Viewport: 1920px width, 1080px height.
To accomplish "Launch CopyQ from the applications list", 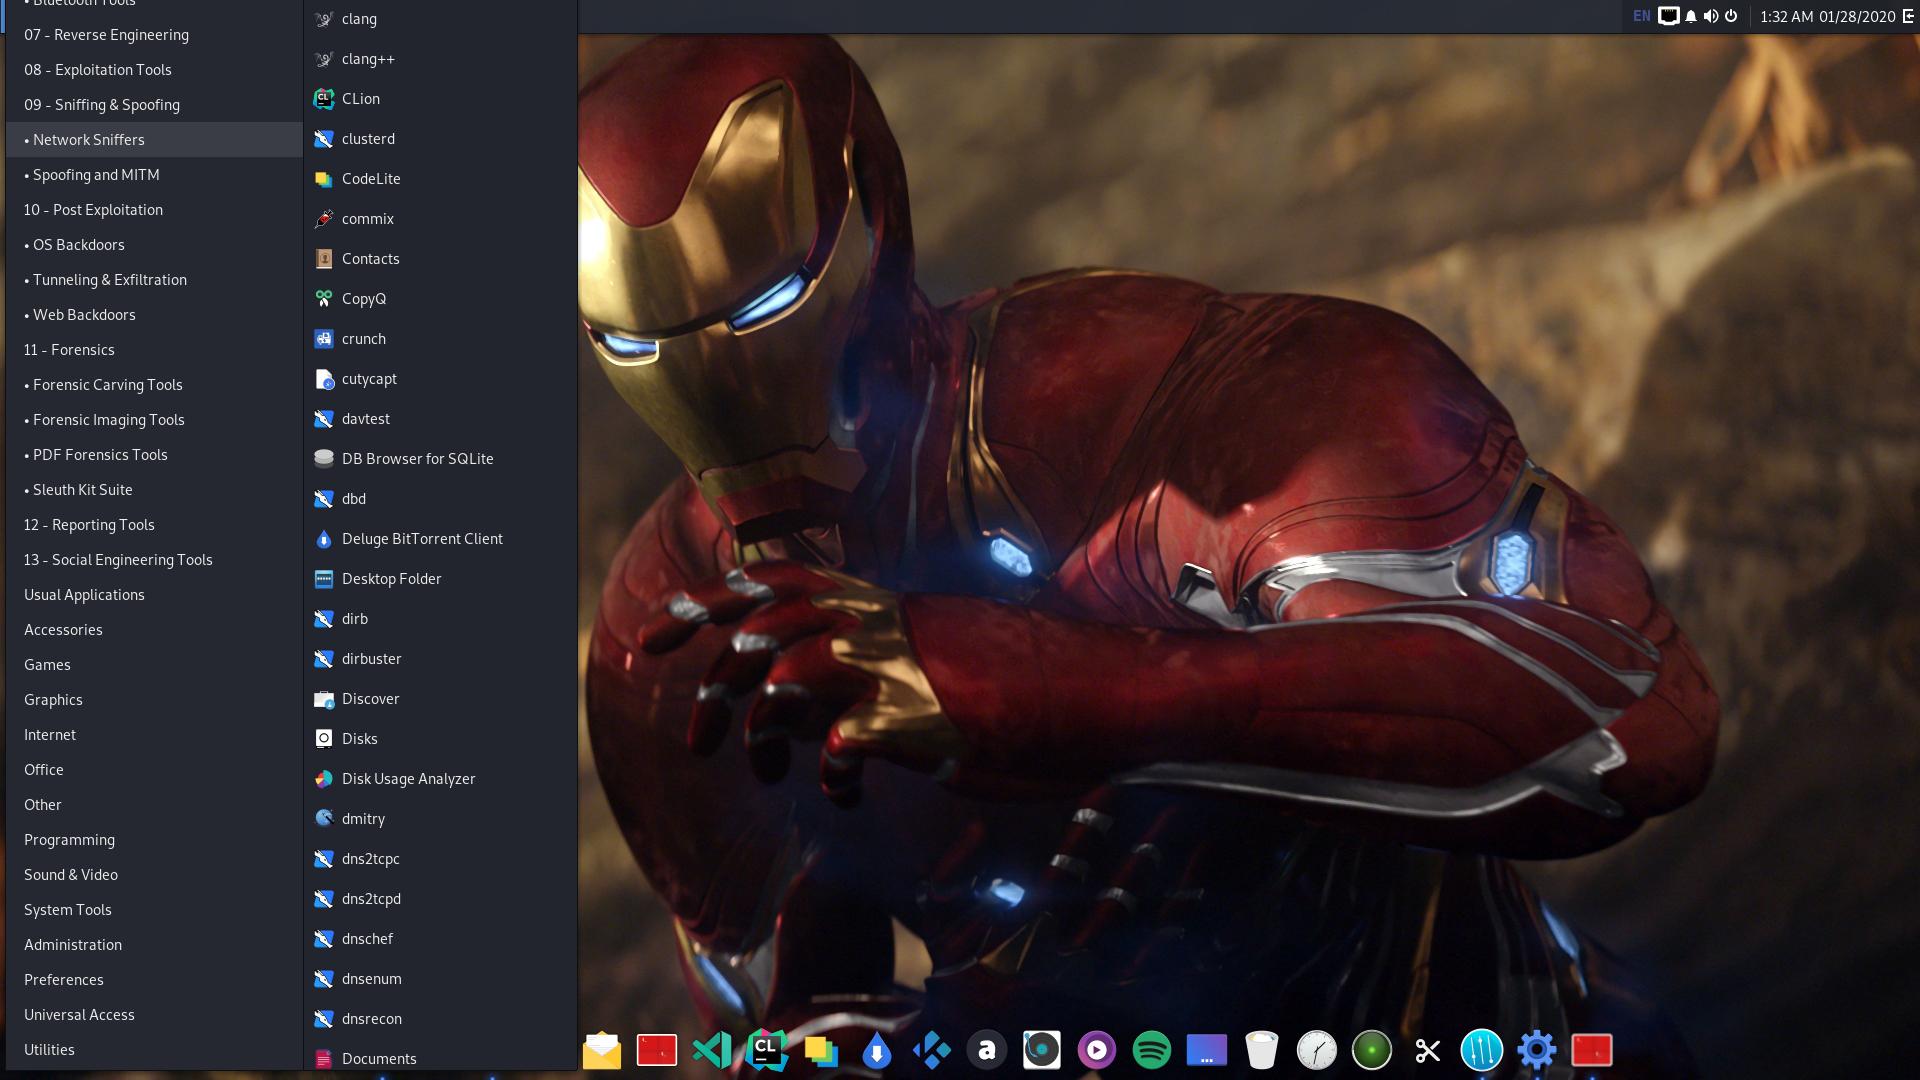I will (x=440, y=299).
